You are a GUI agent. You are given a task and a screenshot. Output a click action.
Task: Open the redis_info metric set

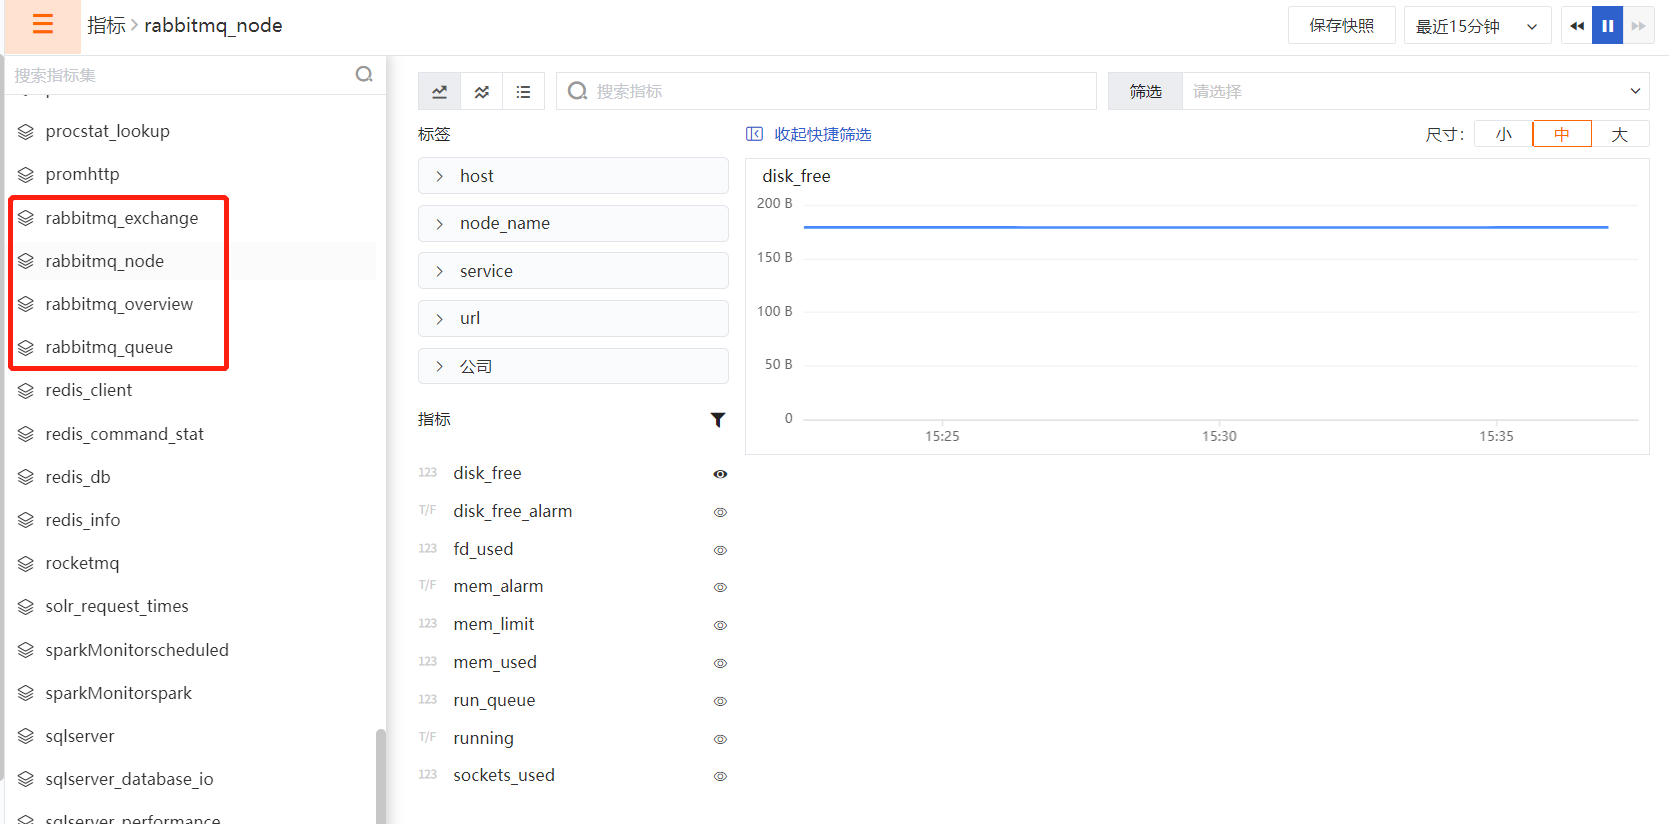point(83,520)
